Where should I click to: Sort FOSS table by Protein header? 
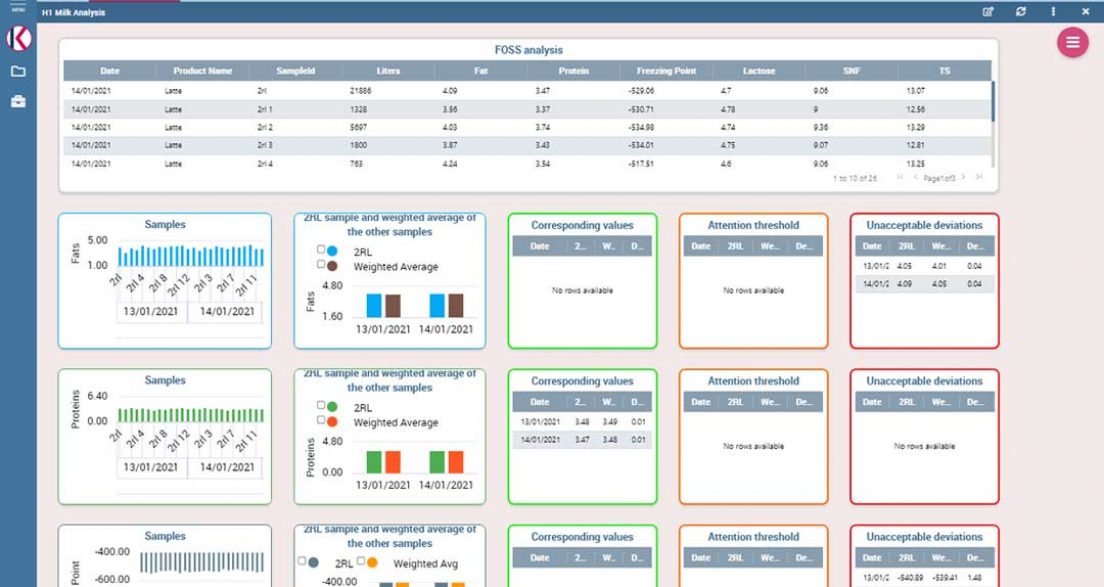(x=574, y=71)
